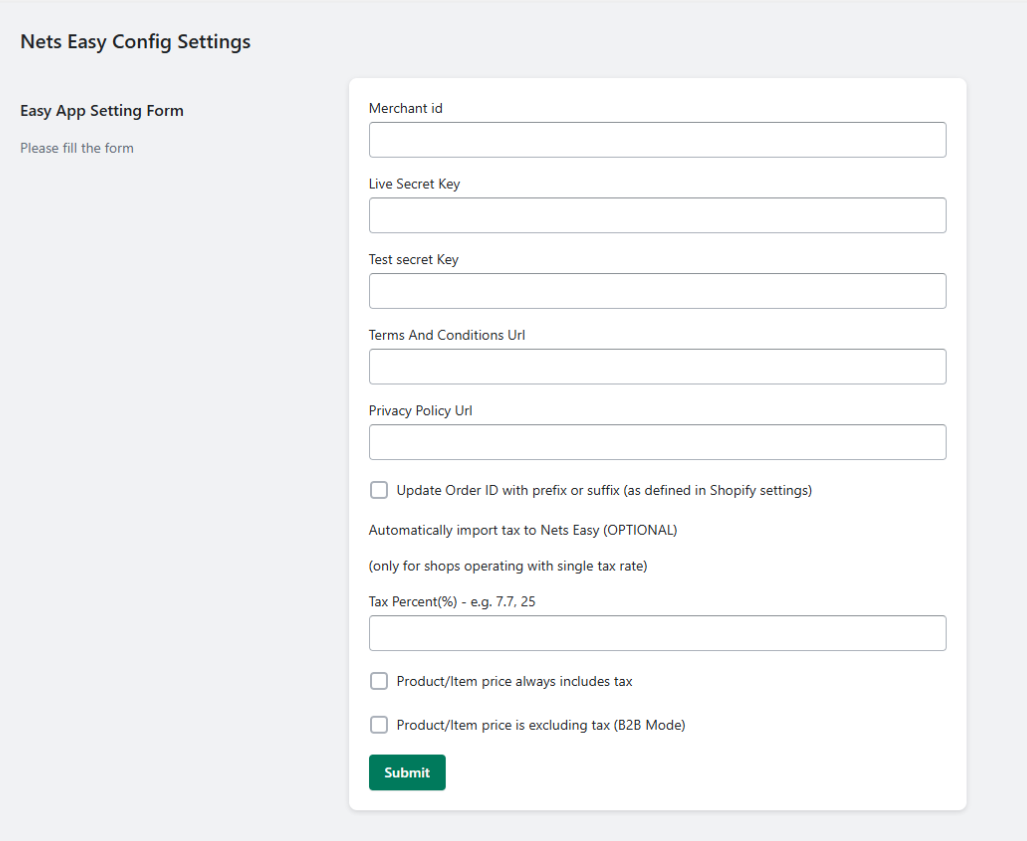Enable Update Order ID with prefix or suffix
Viewport: 1027px width, 841px height.
pos(379,490)
